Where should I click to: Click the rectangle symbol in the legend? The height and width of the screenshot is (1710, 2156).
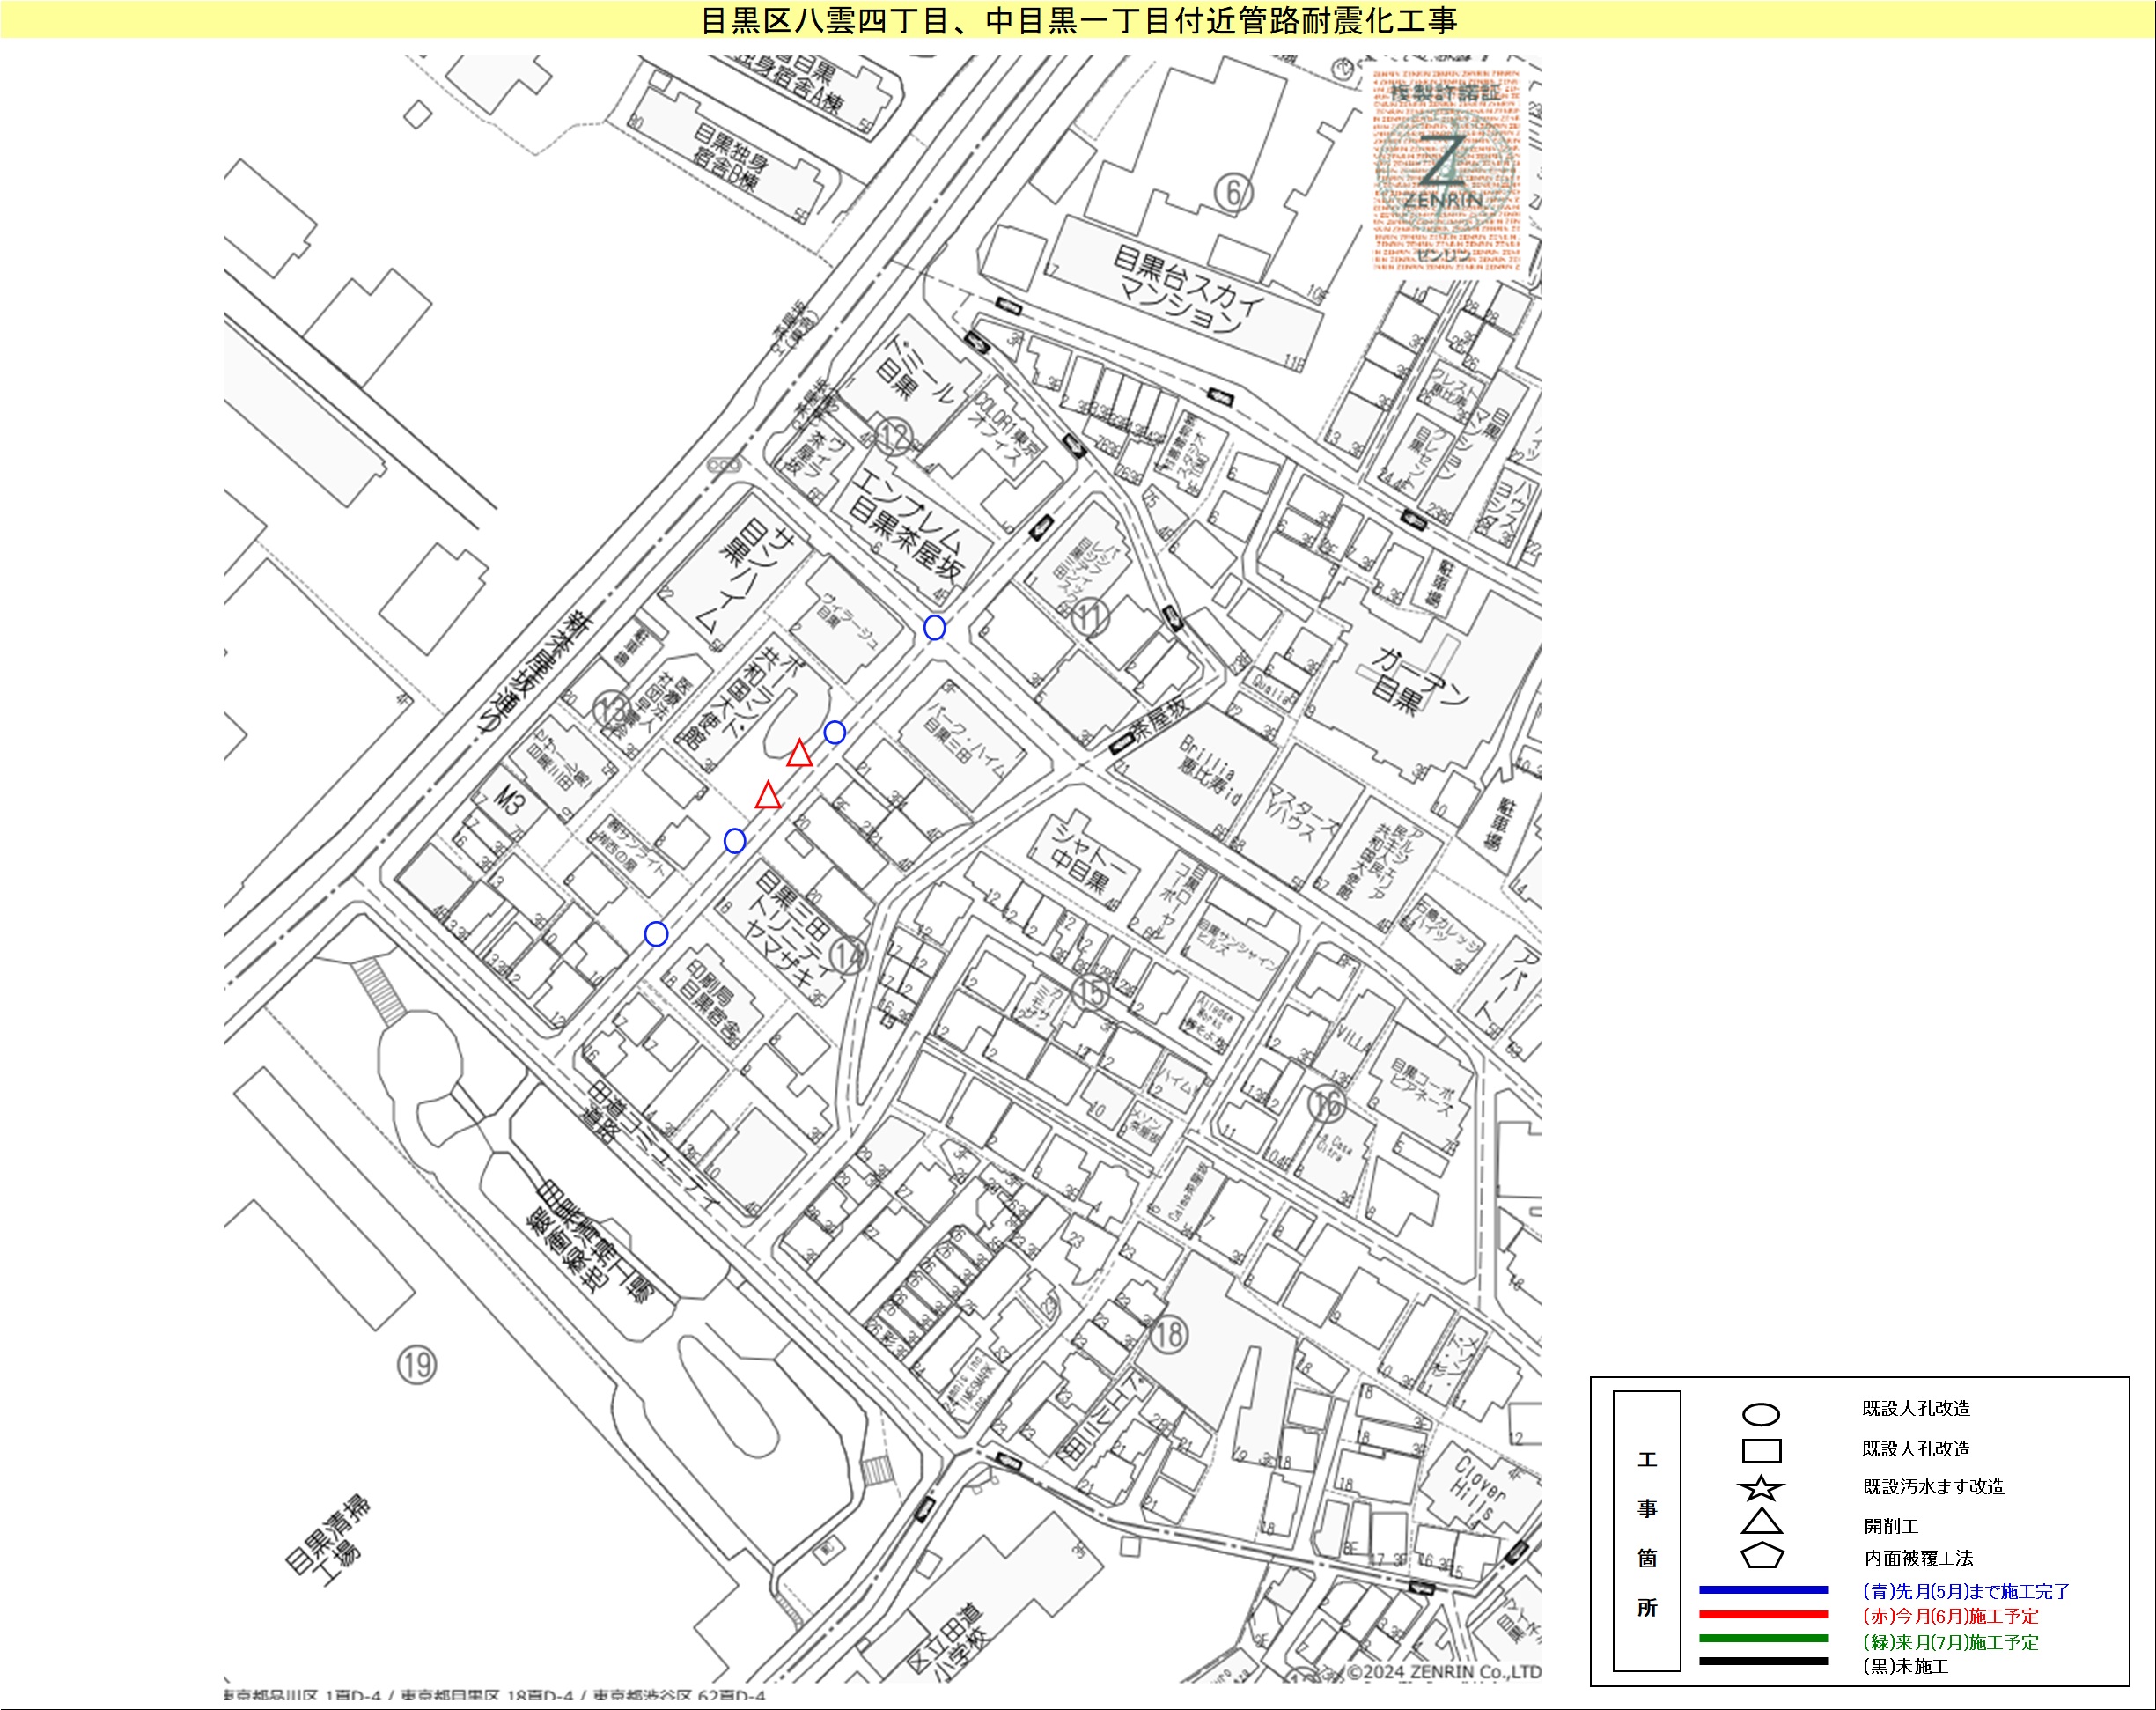click(1761, 1450)
